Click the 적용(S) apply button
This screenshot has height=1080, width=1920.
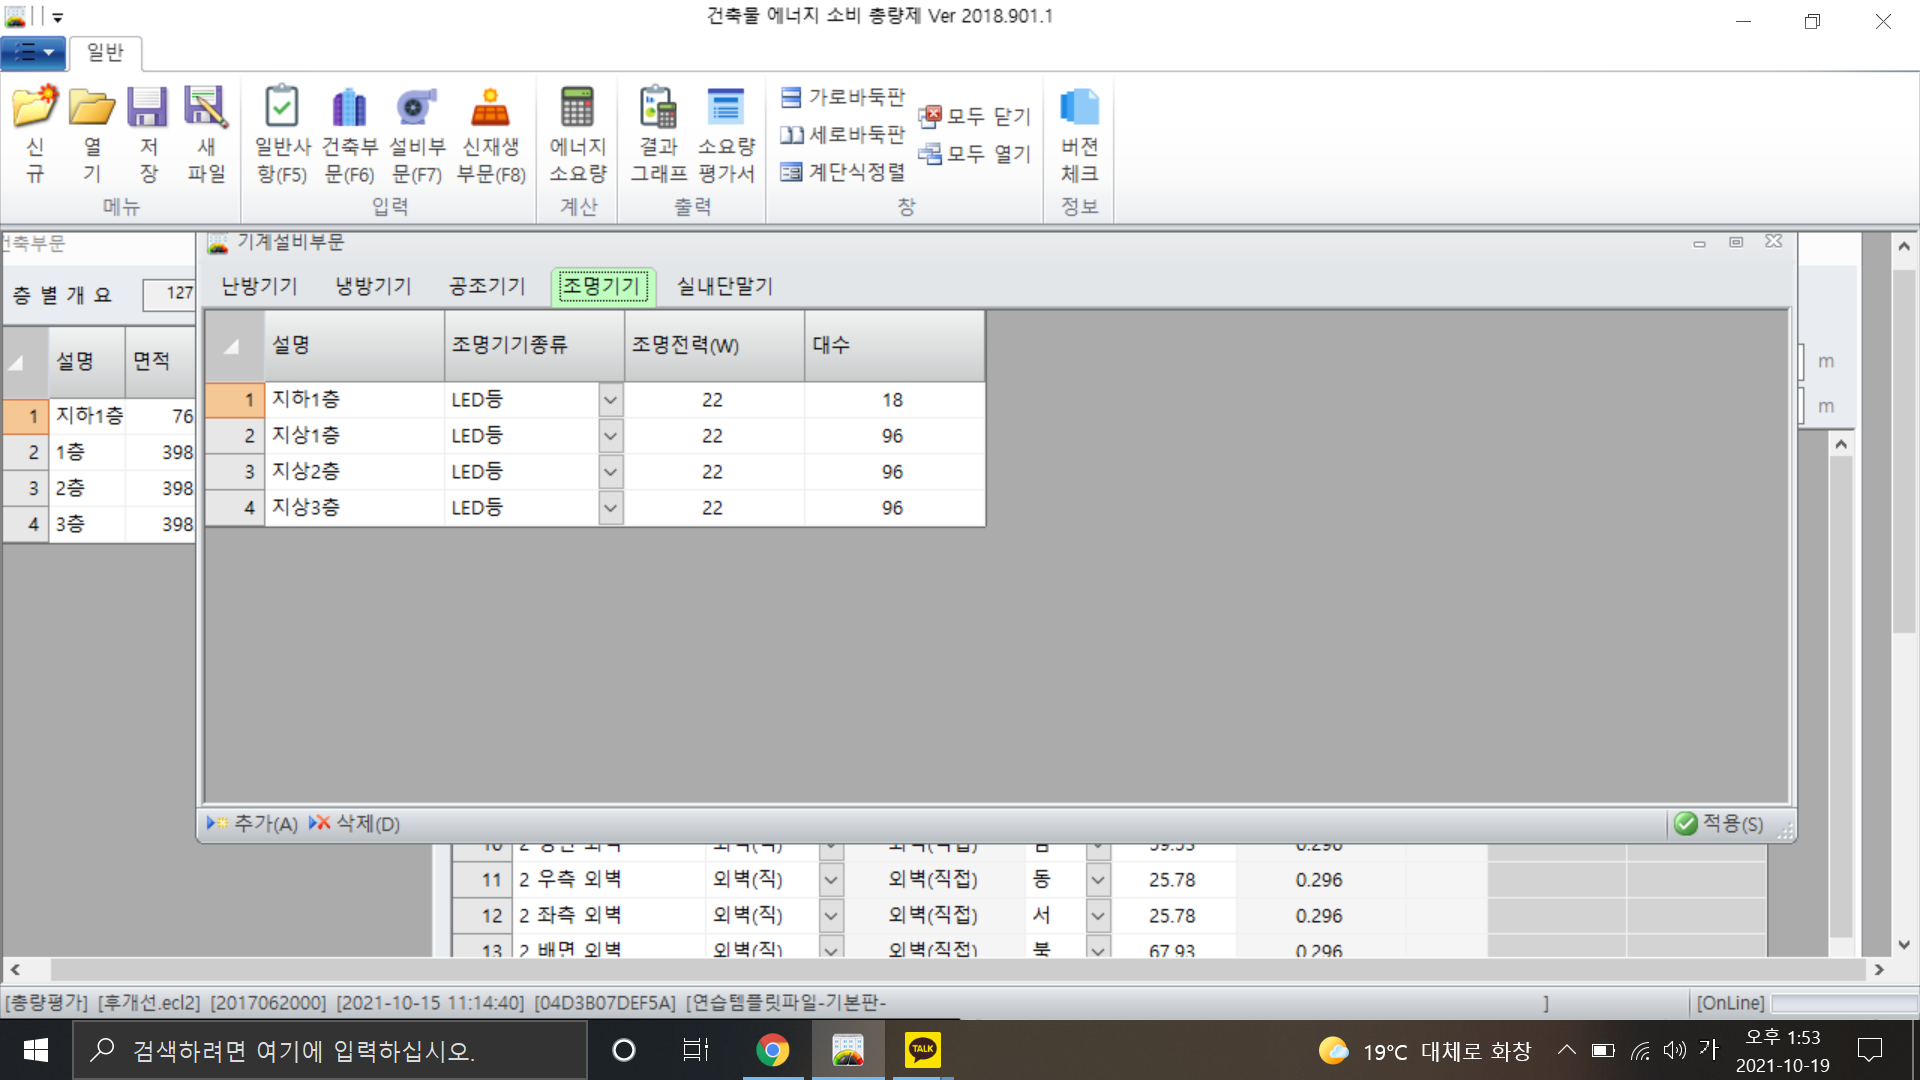pyautogui.click(x=1719, y=824)
